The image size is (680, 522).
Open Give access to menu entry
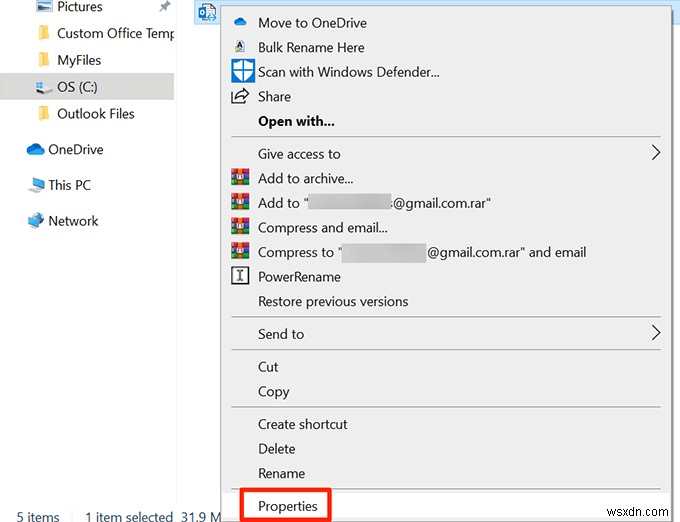[x=299, y=154]
